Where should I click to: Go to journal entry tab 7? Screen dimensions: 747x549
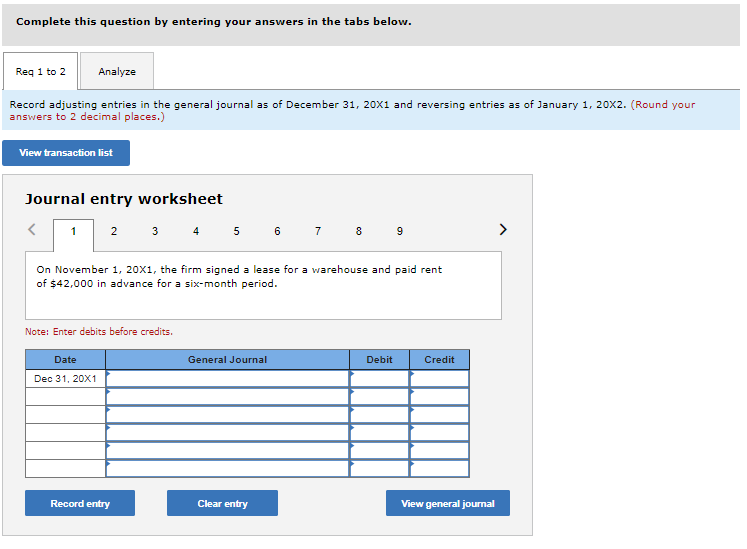(x=318, y=232)
